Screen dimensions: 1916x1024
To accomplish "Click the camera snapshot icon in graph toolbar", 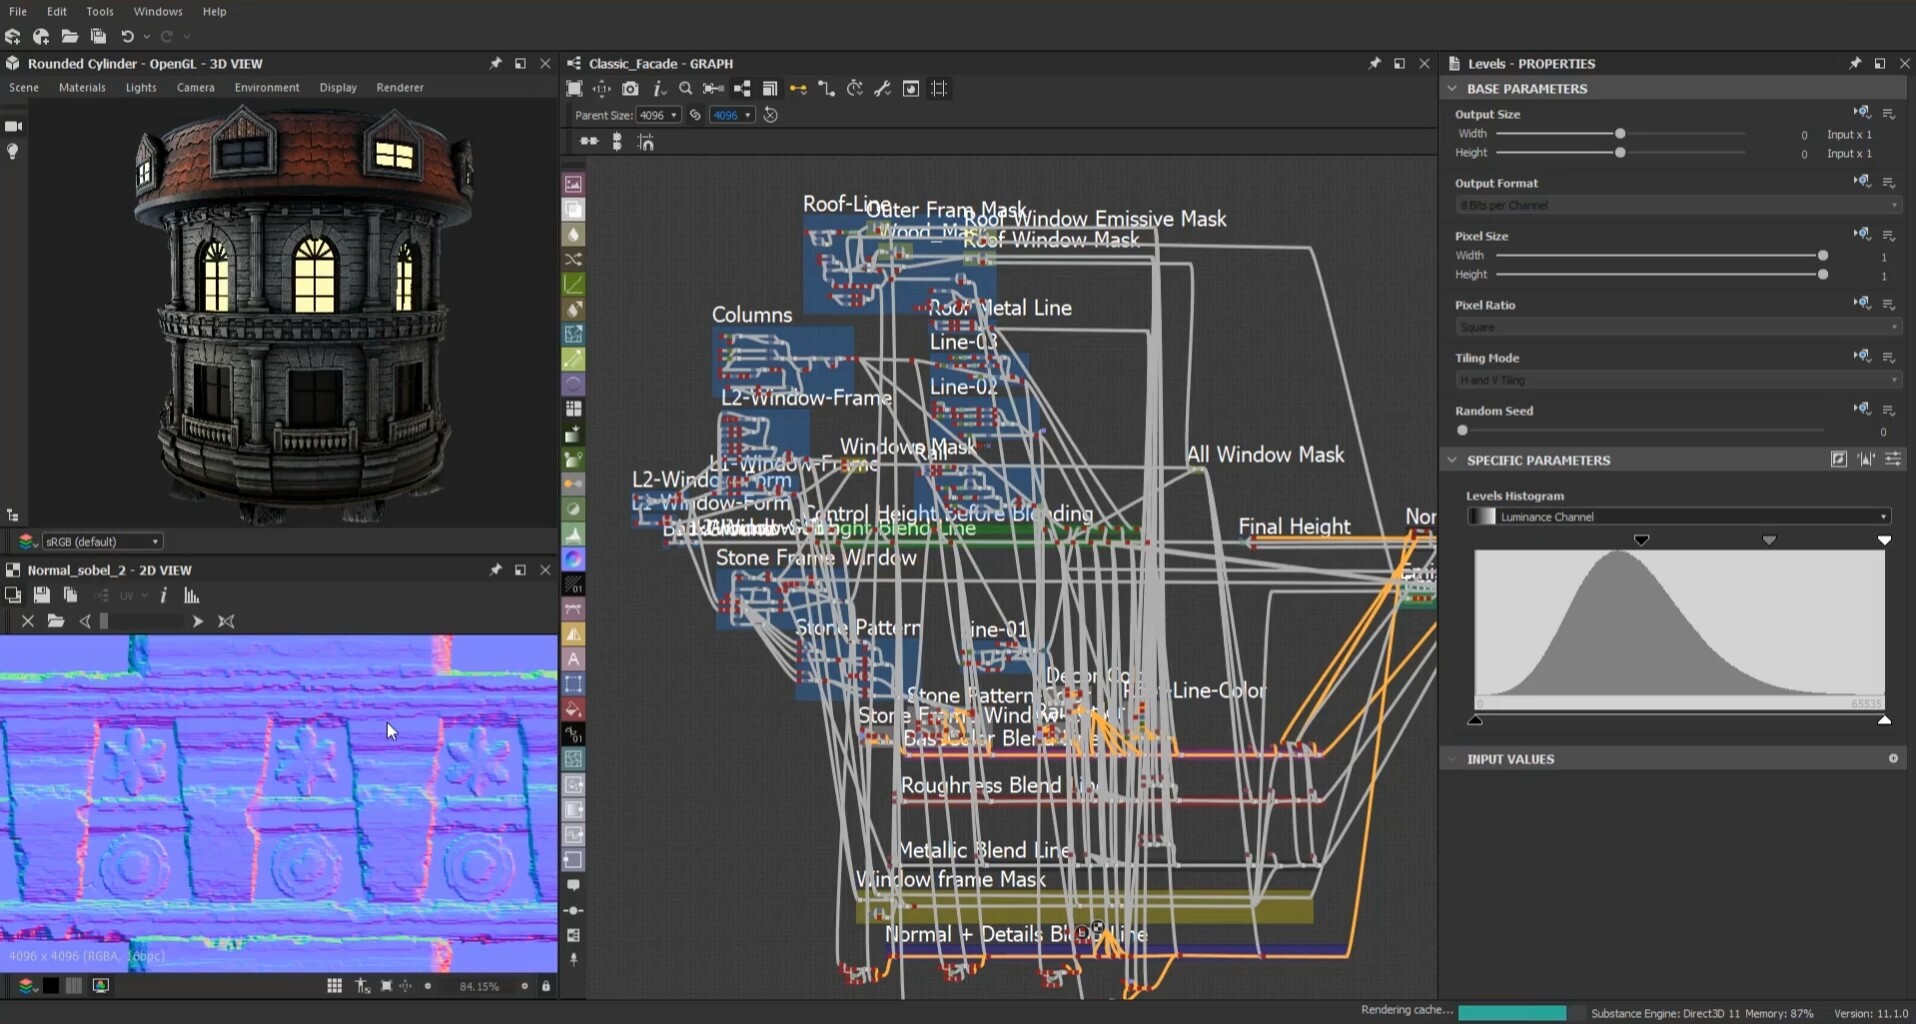I will tap(630, 89).
